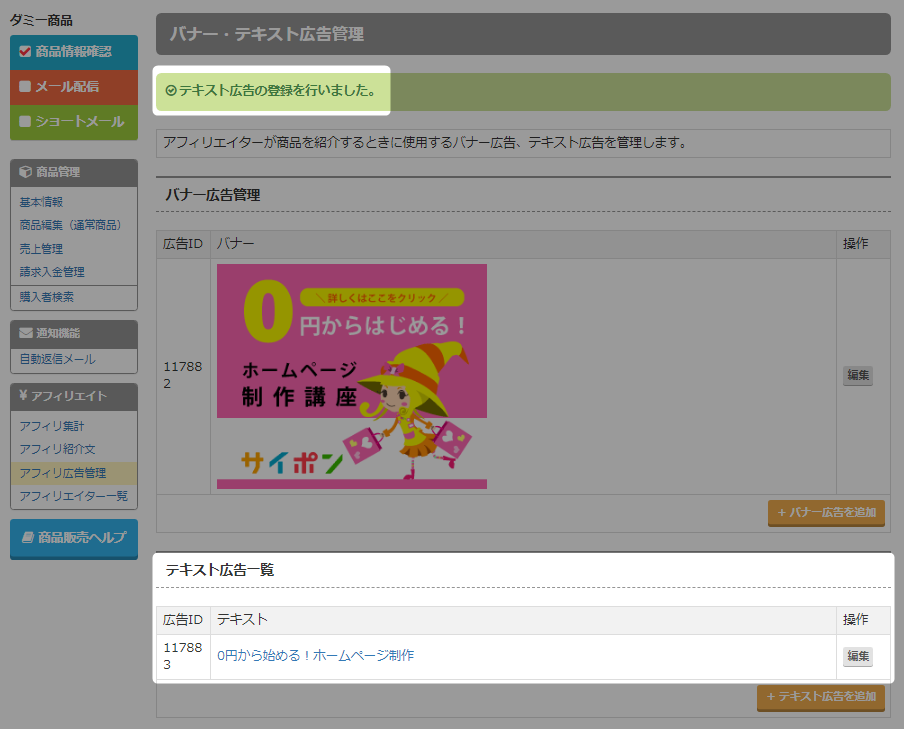Click the テキスト広告の登録を行いました message
The width and height of the screenshot is (904, 729).
[x=277, y=91]
